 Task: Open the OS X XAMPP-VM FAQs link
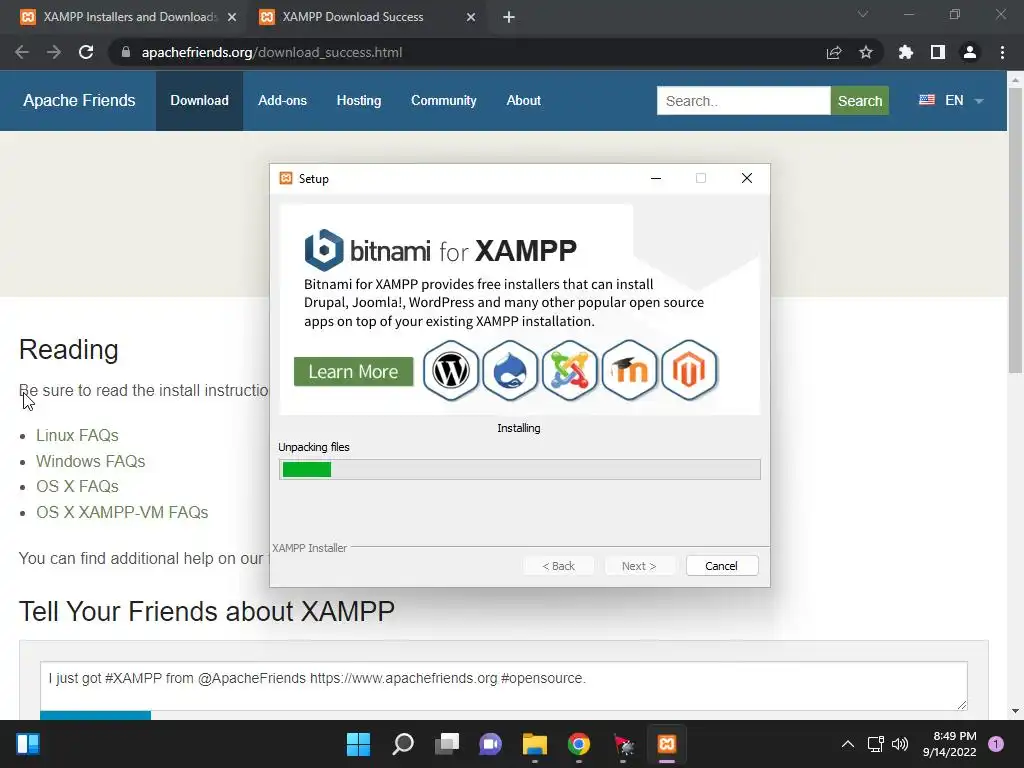[122, 513]
